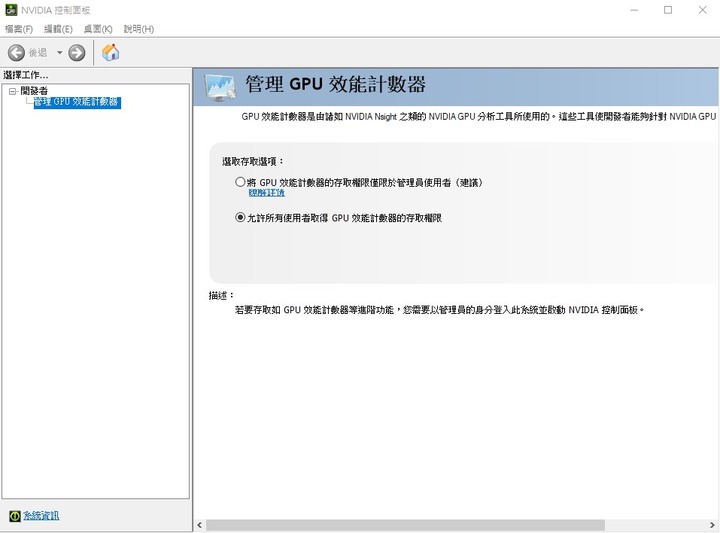Click the NVIDIA app icon in title bar
The width and height of the screenshot is (720, 533).
tap(11, 10)
